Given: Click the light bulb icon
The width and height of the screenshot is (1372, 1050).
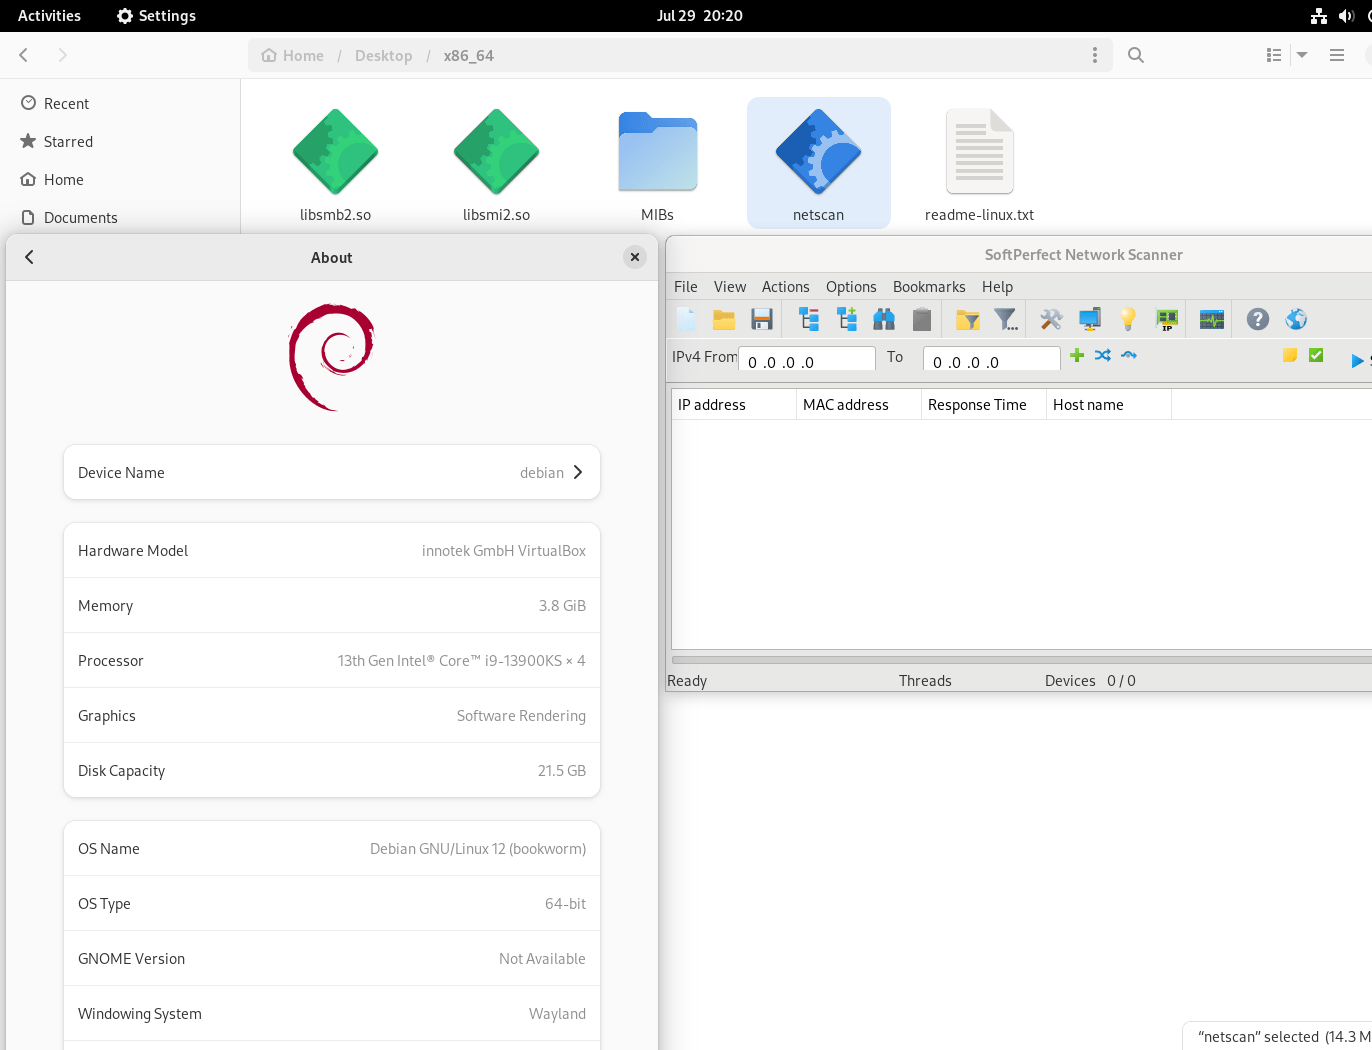Looking at the screenshot, I should [x=1128, y=319].
